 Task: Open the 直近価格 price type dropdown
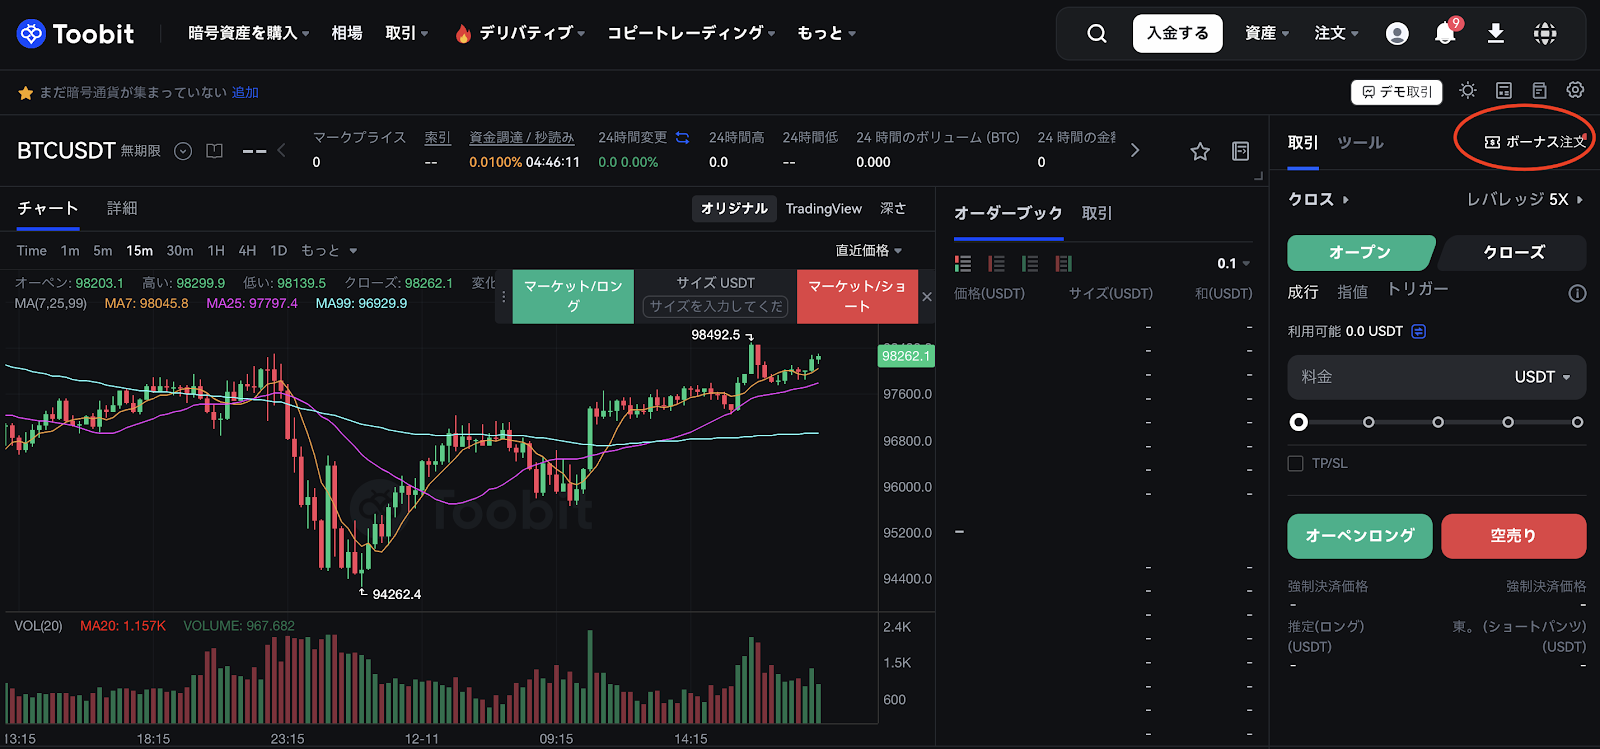point(868,251)
